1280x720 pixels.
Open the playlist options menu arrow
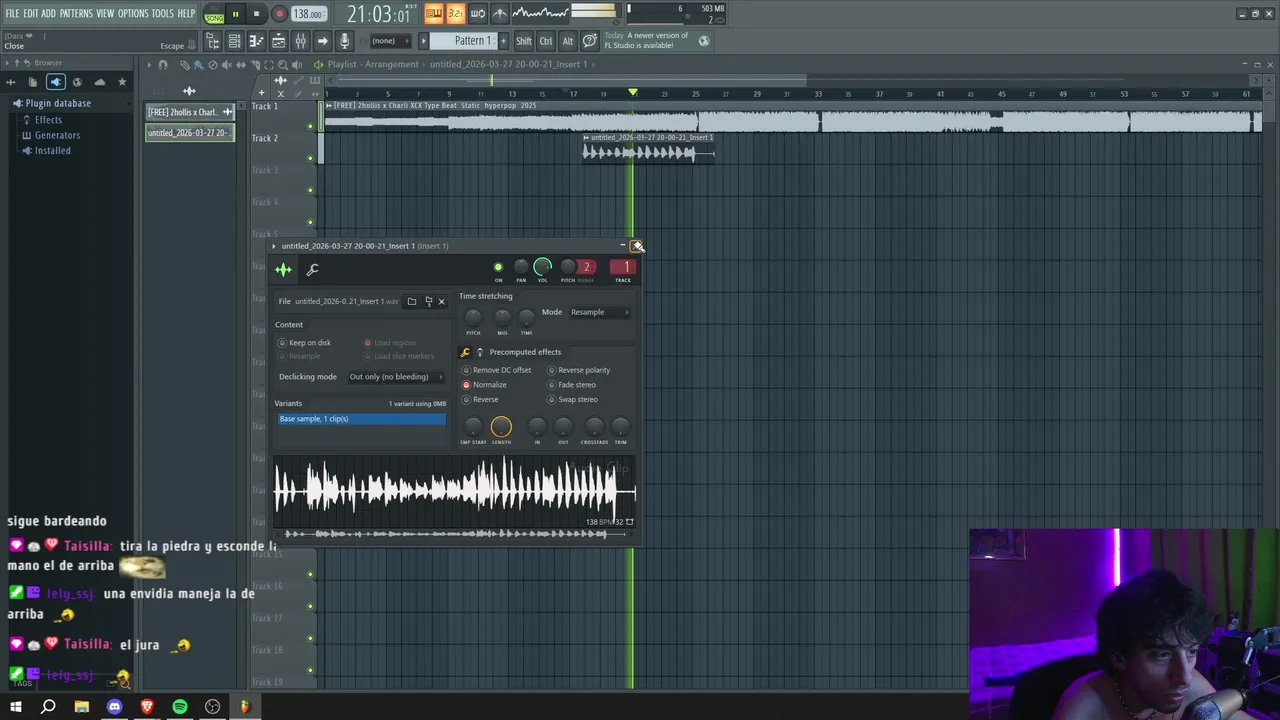click(x=149, y=64)
